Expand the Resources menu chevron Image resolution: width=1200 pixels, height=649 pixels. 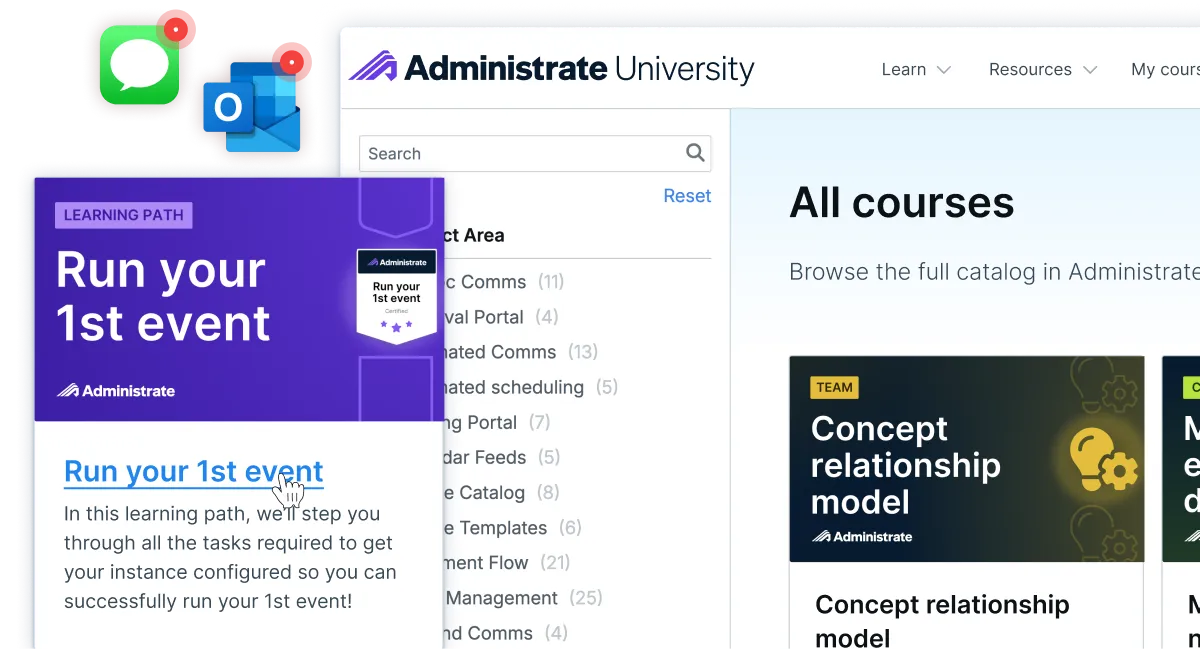[1090, 70]
